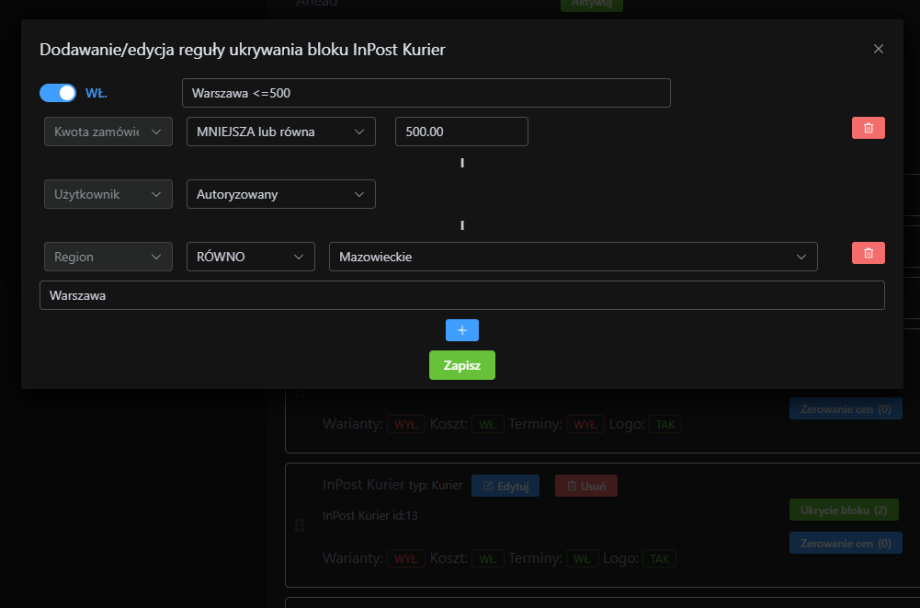
Task: Delete the Kwota zamówienia condition row
Action: tap(868, 128)
